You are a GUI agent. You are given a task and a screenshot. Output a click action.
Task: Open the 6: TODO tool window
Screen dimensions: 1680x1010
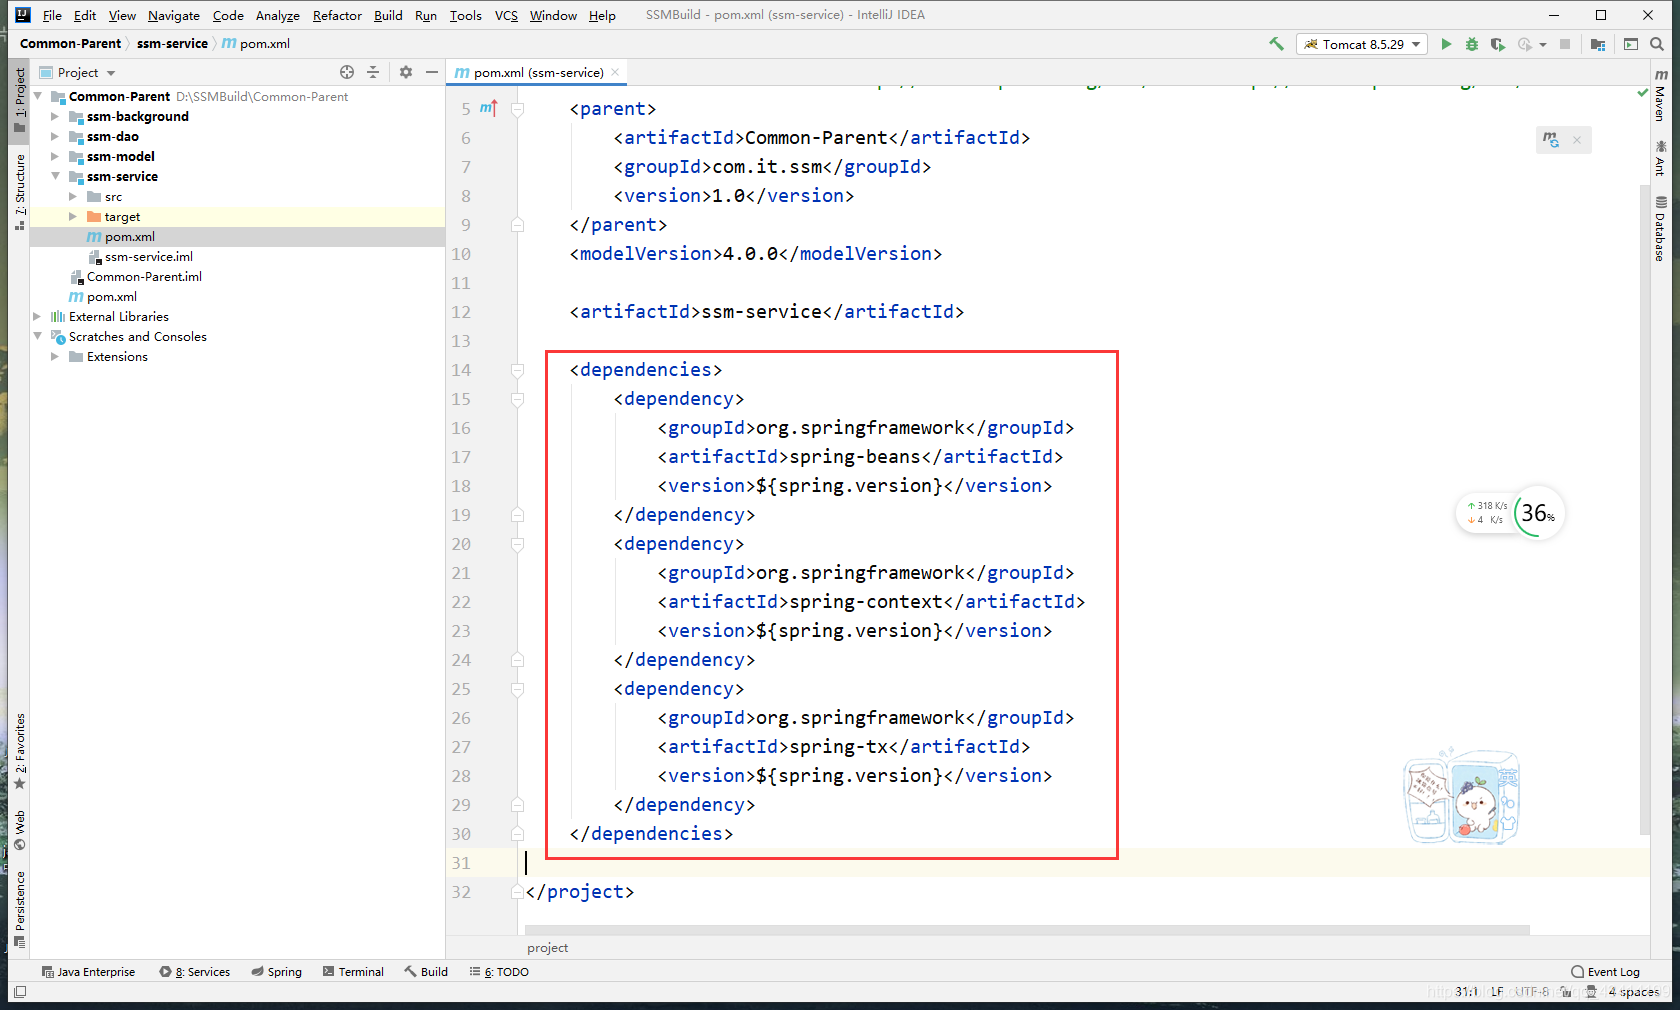[499, 972]
